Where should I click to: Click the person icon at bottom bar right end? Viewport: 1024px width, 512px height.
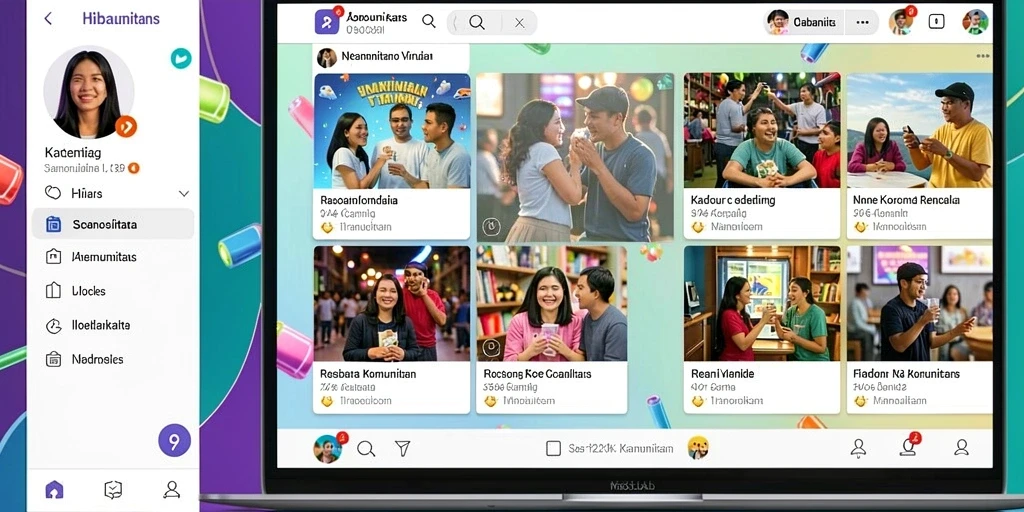[x=961, y=447]
